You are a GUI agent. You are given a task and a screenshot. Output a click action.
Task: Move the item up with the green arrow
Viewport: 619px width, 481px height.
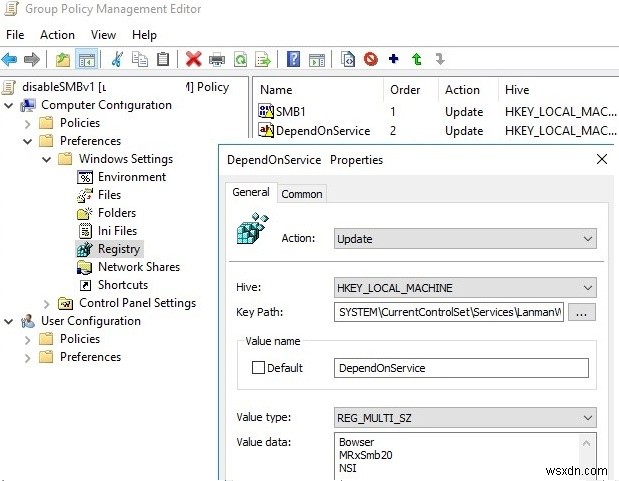(x=416, y=59)
